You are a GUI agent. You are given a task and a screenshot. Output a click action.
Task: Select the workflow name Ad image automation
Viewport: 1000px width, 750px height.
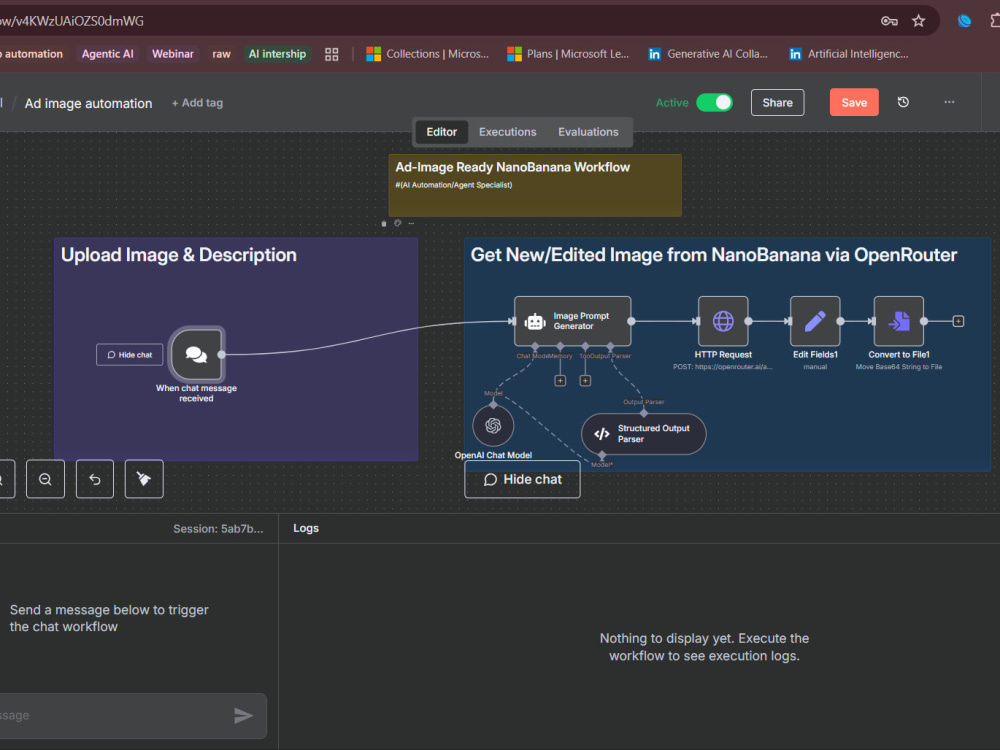89,103
